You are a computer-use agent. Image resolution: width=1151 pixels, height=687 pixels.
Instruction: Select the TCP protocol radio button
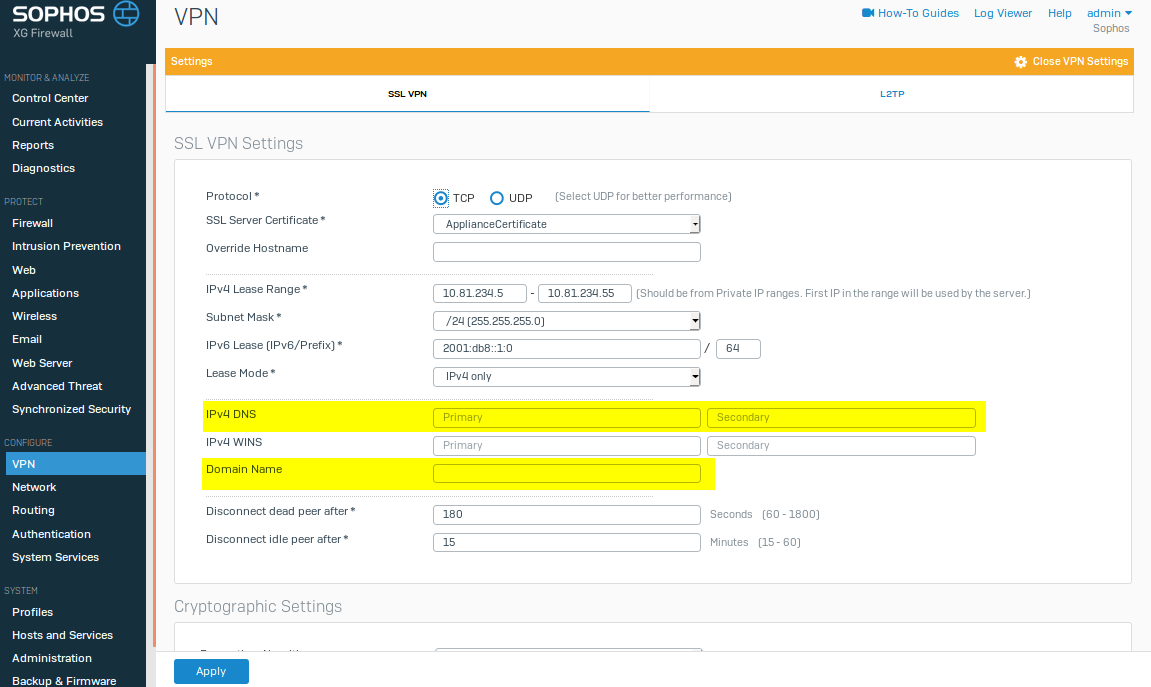[440, 198]
